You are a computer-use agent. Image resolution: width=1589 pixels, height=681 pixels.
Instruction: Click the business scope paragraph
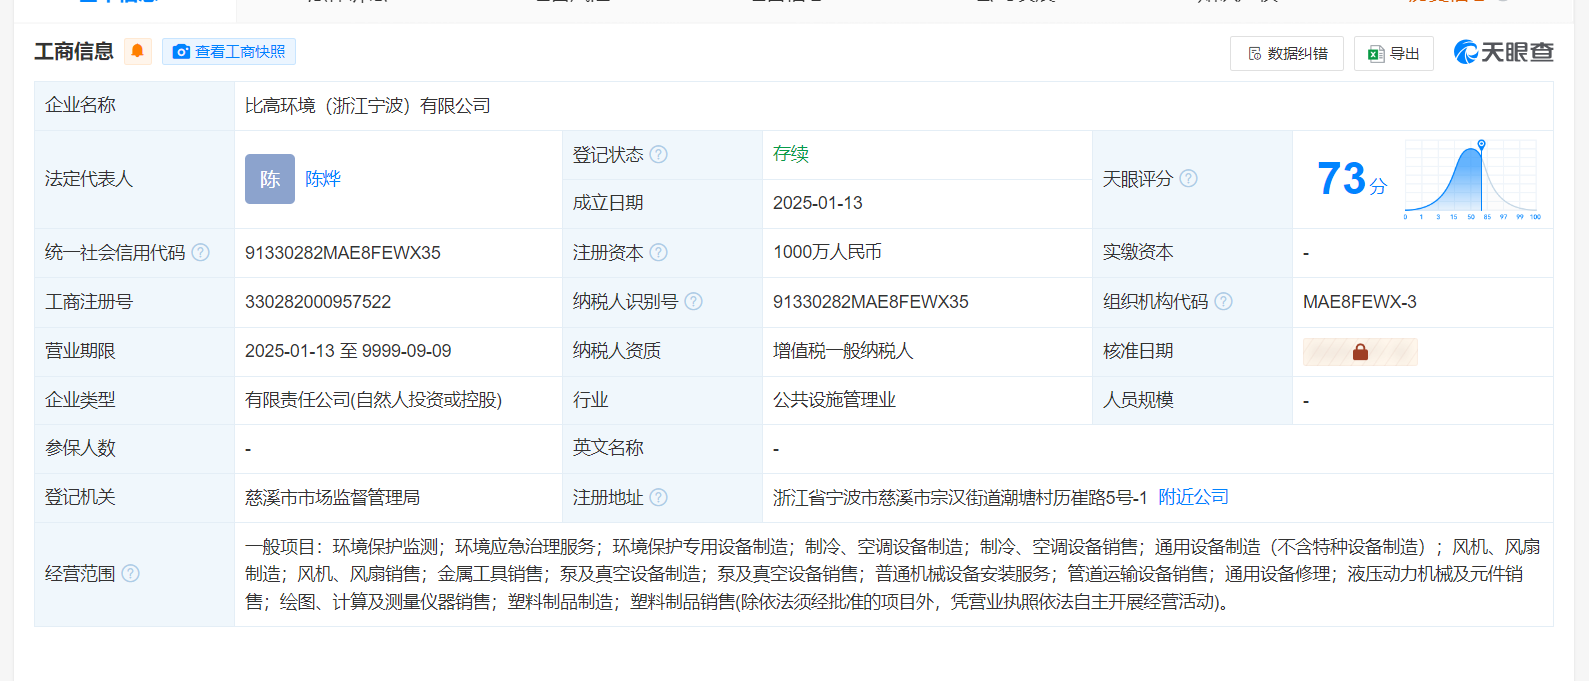(893, 574)
